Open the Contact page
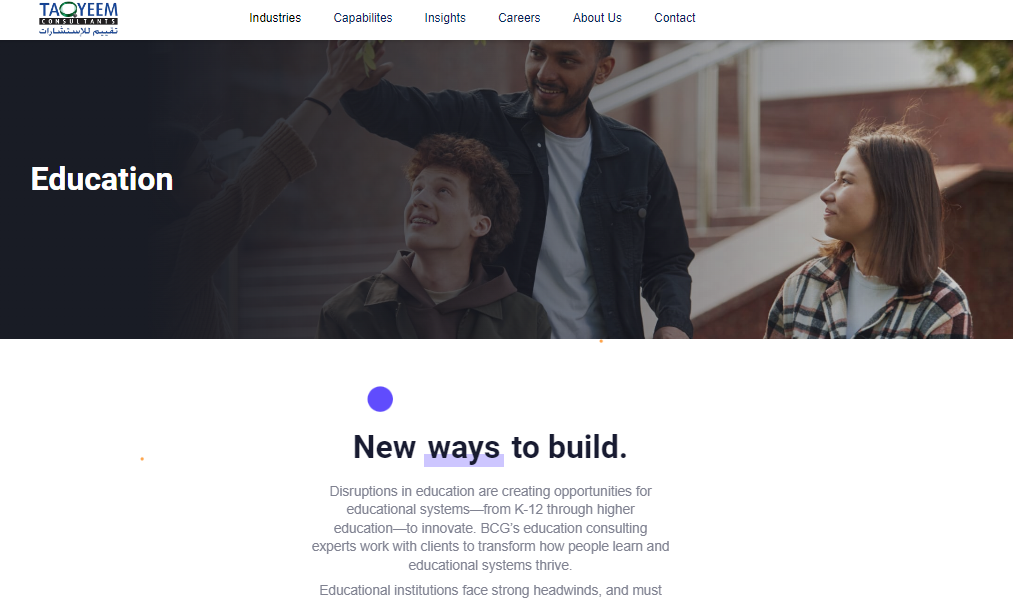 [x=674, y=18]
